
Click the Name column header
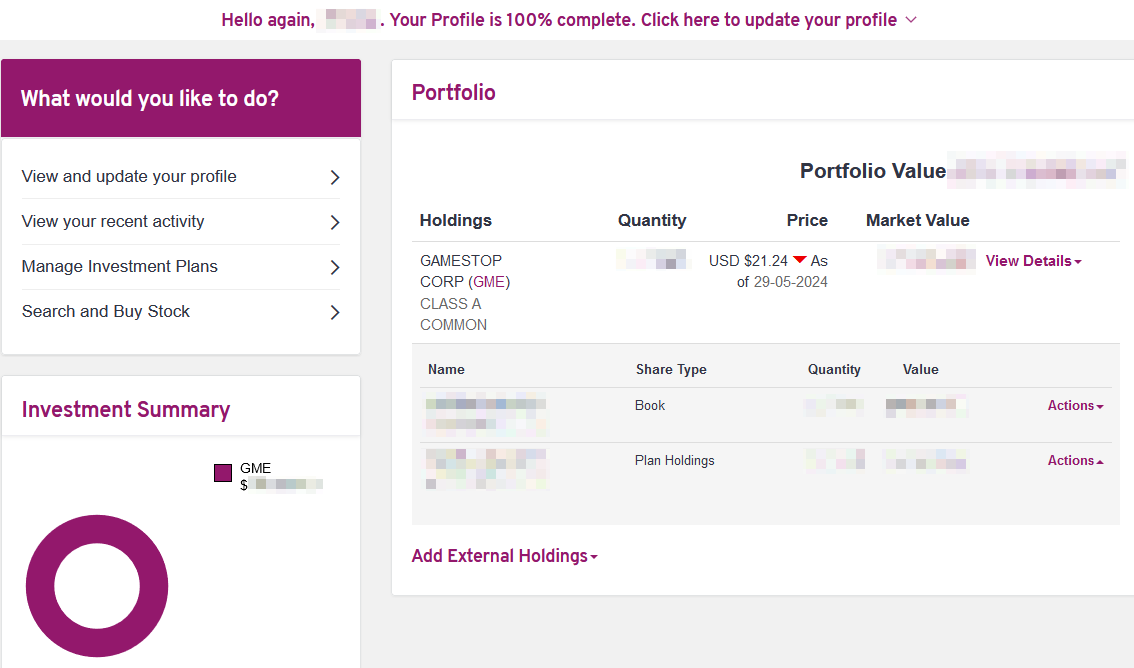pos(446,369)
